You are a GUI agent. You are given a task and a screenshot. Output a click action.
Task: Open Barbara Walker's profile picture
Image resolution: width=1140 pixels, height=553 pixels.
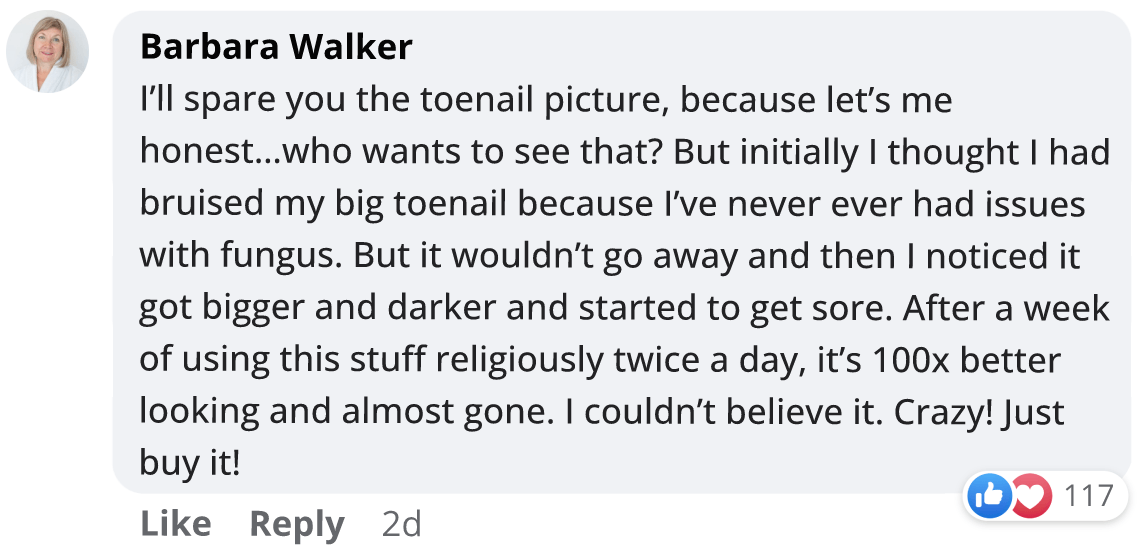(x=47, y=52)
